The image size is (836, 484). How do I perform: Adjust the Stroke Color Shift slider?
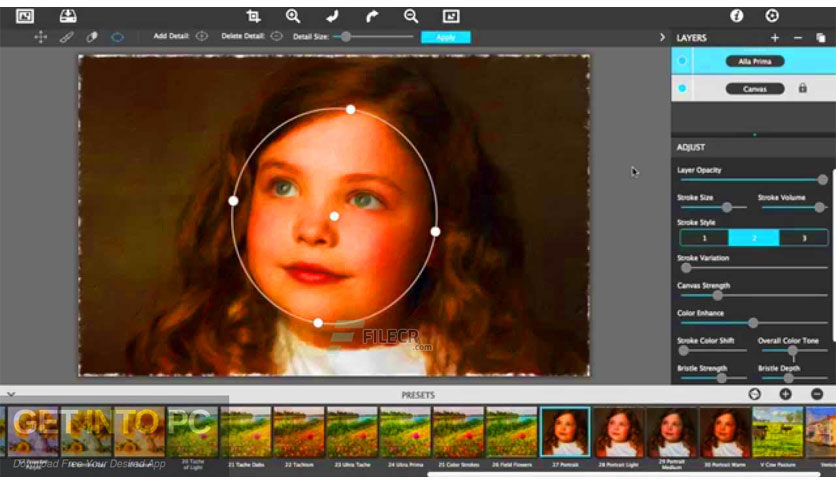712,350
